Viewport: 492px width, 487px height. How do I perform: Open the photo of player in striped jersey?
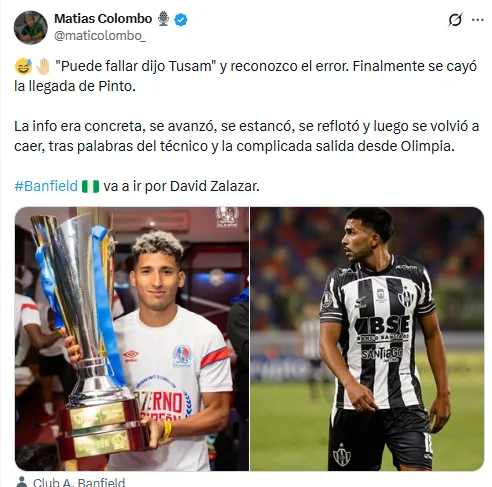click(x=367, y=339)
